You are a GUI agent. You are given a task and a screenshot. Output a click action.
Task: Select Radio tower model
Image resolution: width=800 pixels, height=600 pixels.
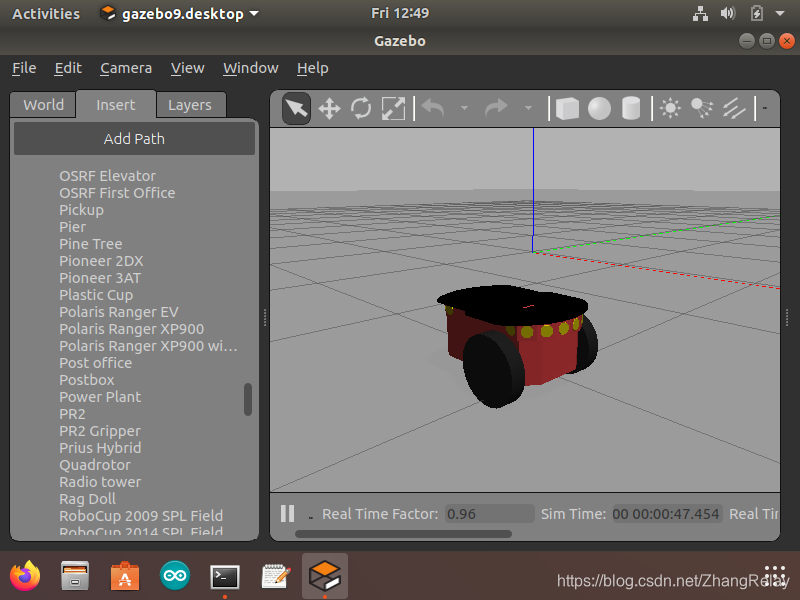pos(100,482)
